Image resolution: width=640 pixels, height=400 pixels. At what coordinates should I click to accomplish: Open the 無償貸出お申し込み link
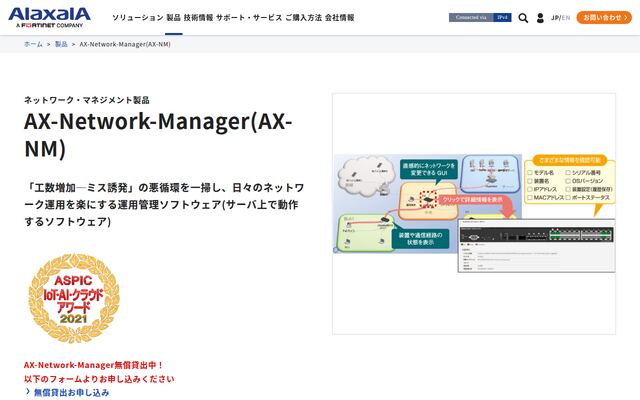pyautogui.click(x=71, y=393)
